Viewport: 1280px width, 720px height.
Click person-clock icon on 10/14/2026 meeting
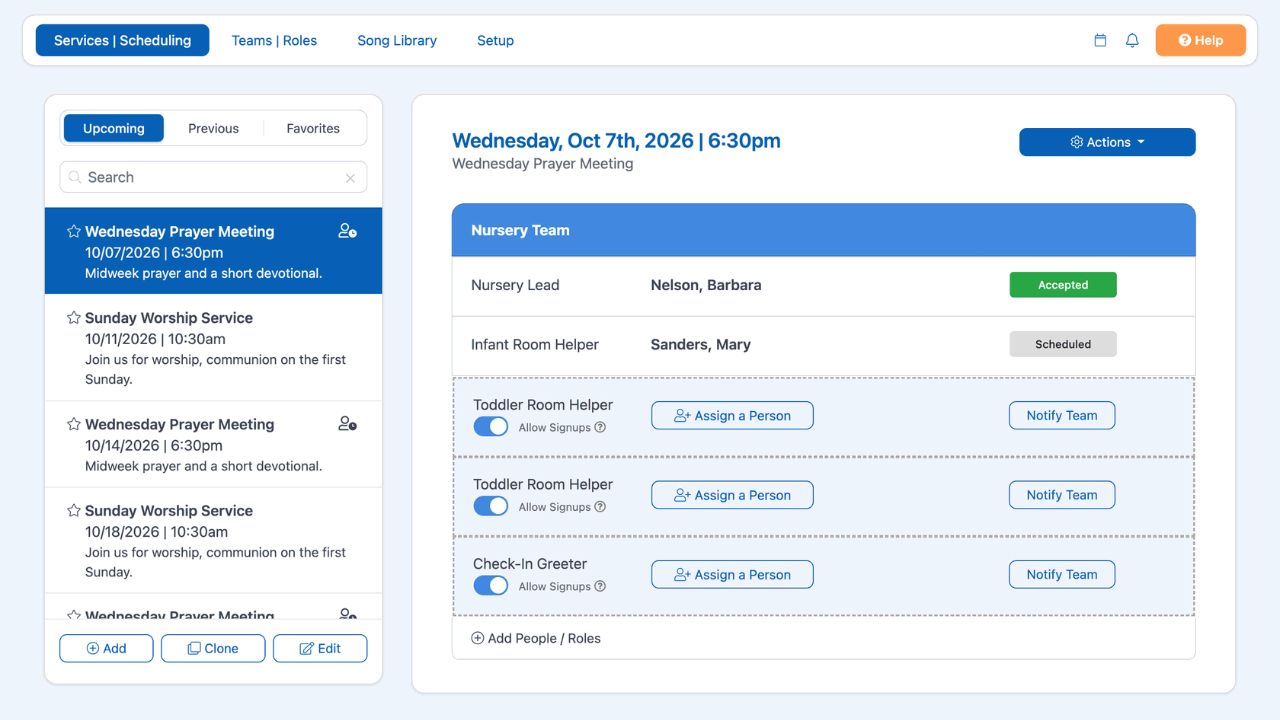point(347,424)
